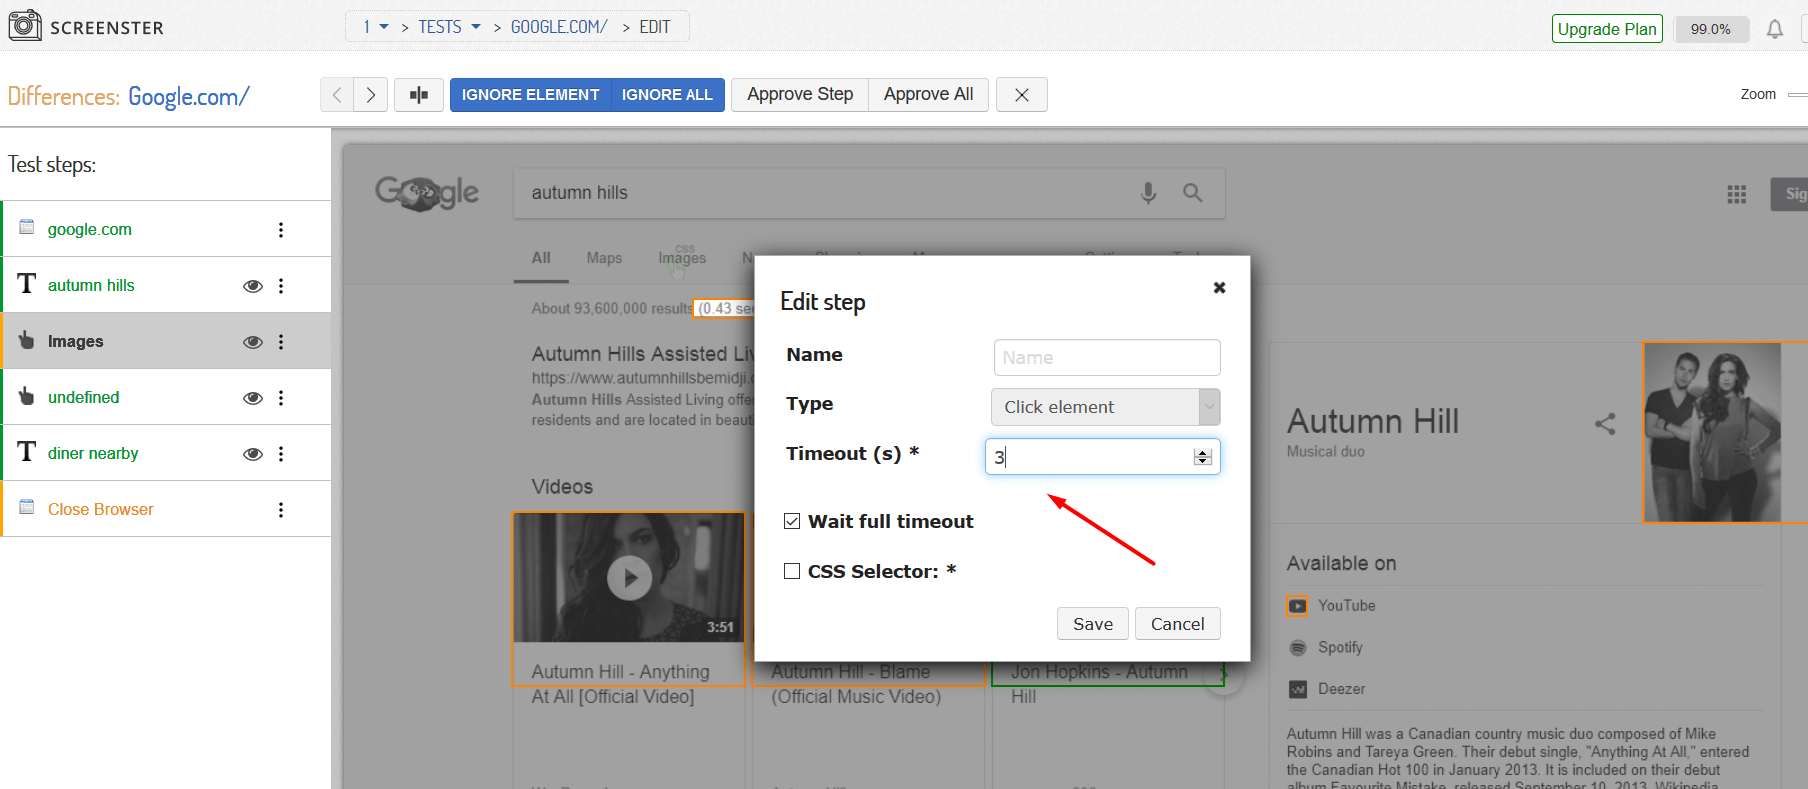Enable the CSS Selector checkbox
Screen dimensions: 1808x789
[x=792, y=571]
